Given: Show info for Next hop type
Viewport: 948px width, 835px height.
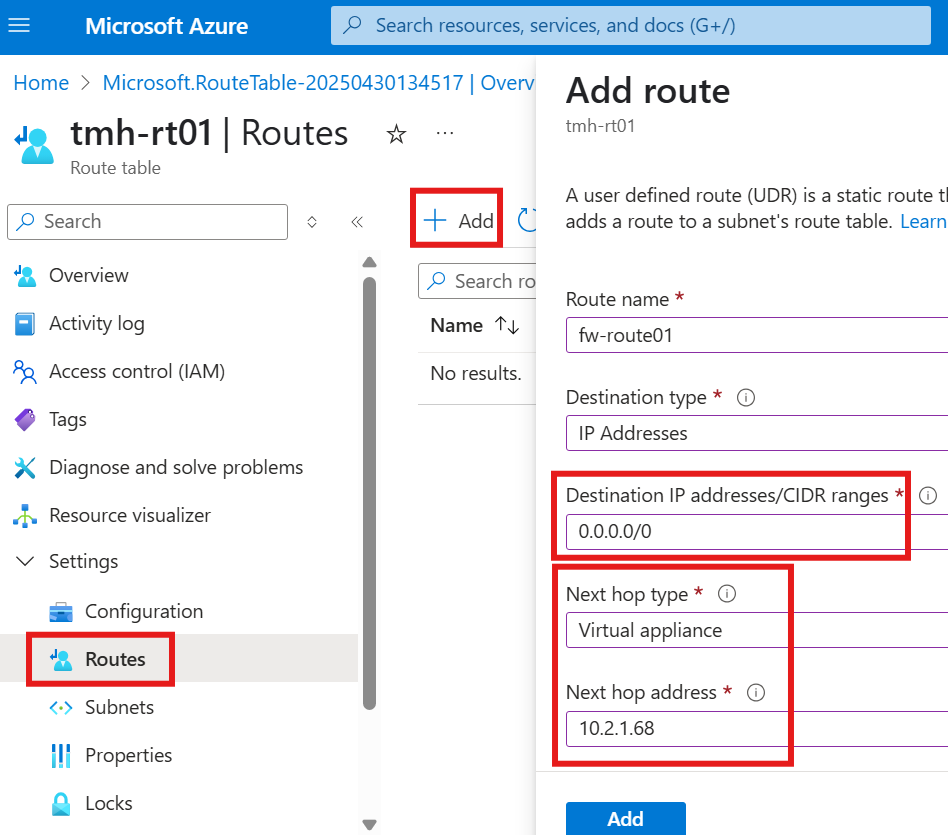Looking at the screenshot, I should click(727, 594).
